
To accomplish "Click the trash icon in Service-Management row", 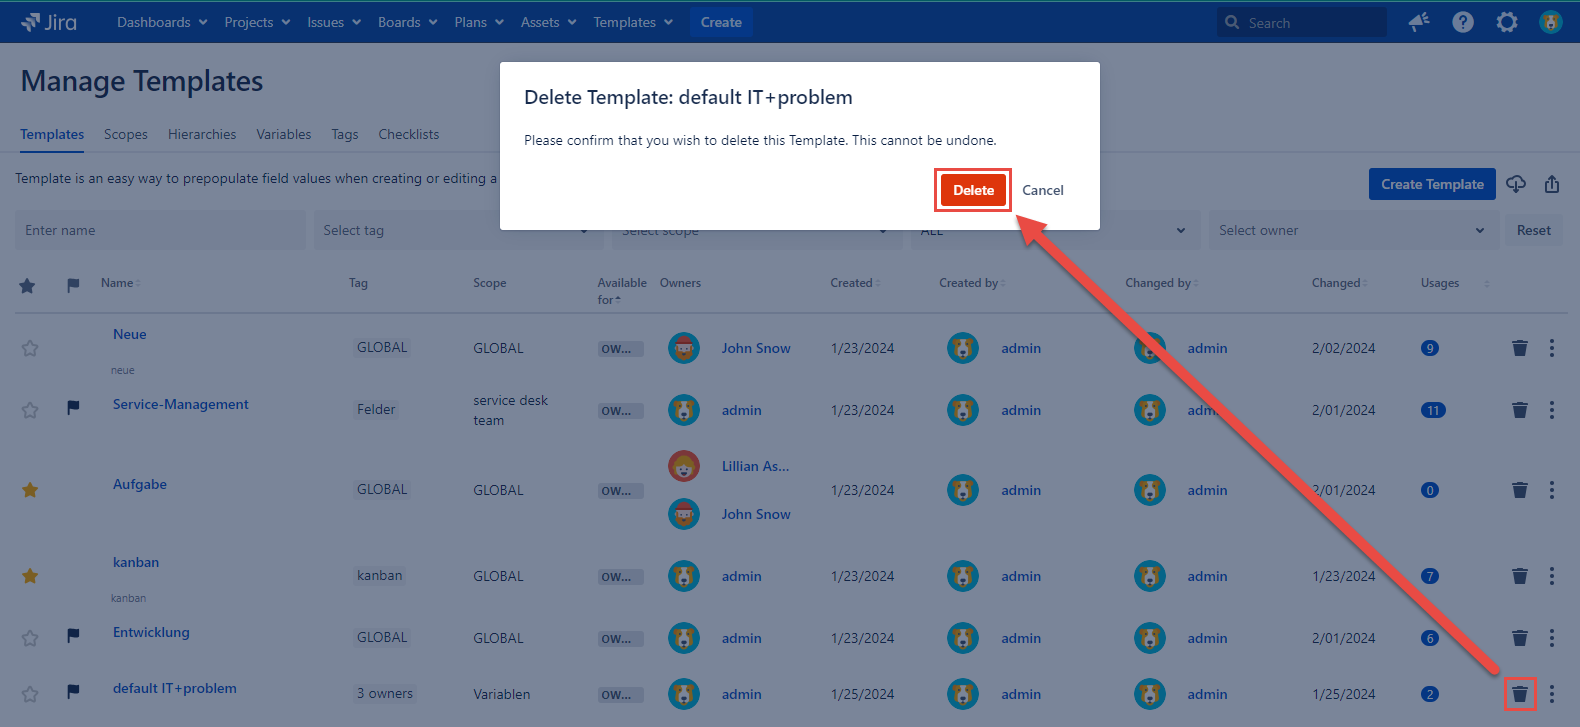I will pos(1519,410).
